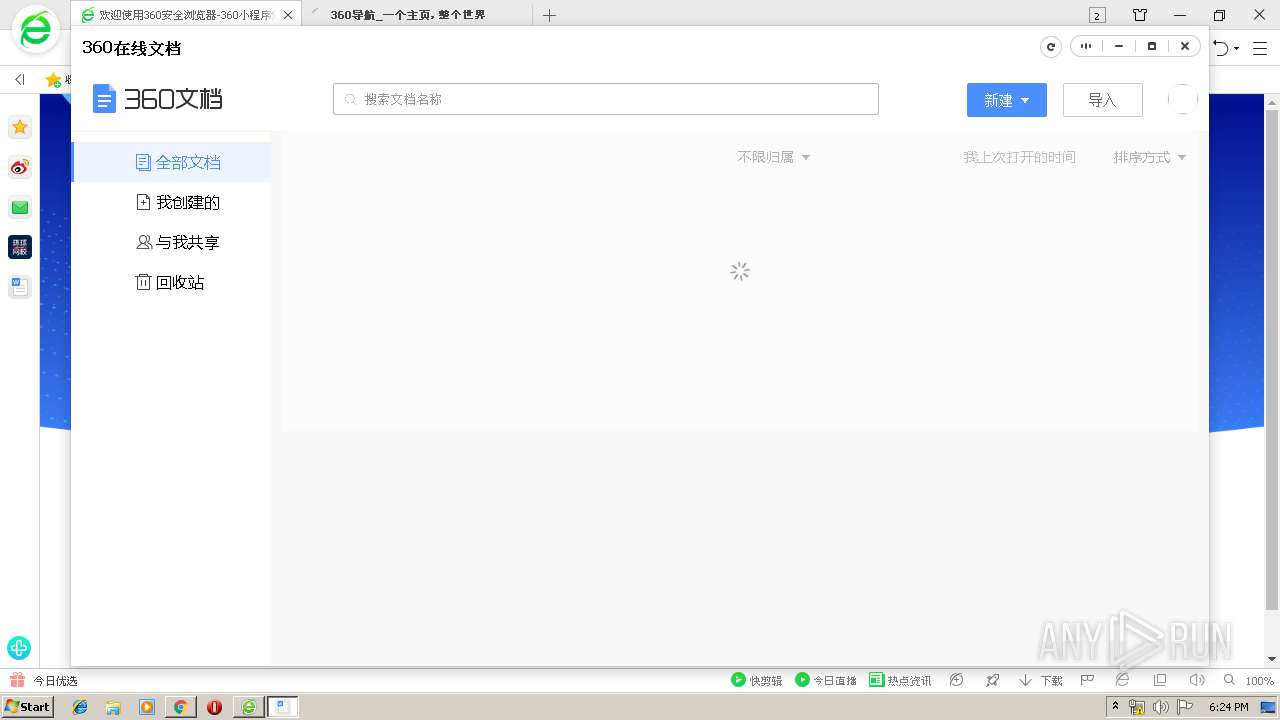Click the browser back arrow
Screen dimensions: 1280x720
pyautogui.click(x=19, y=79)
